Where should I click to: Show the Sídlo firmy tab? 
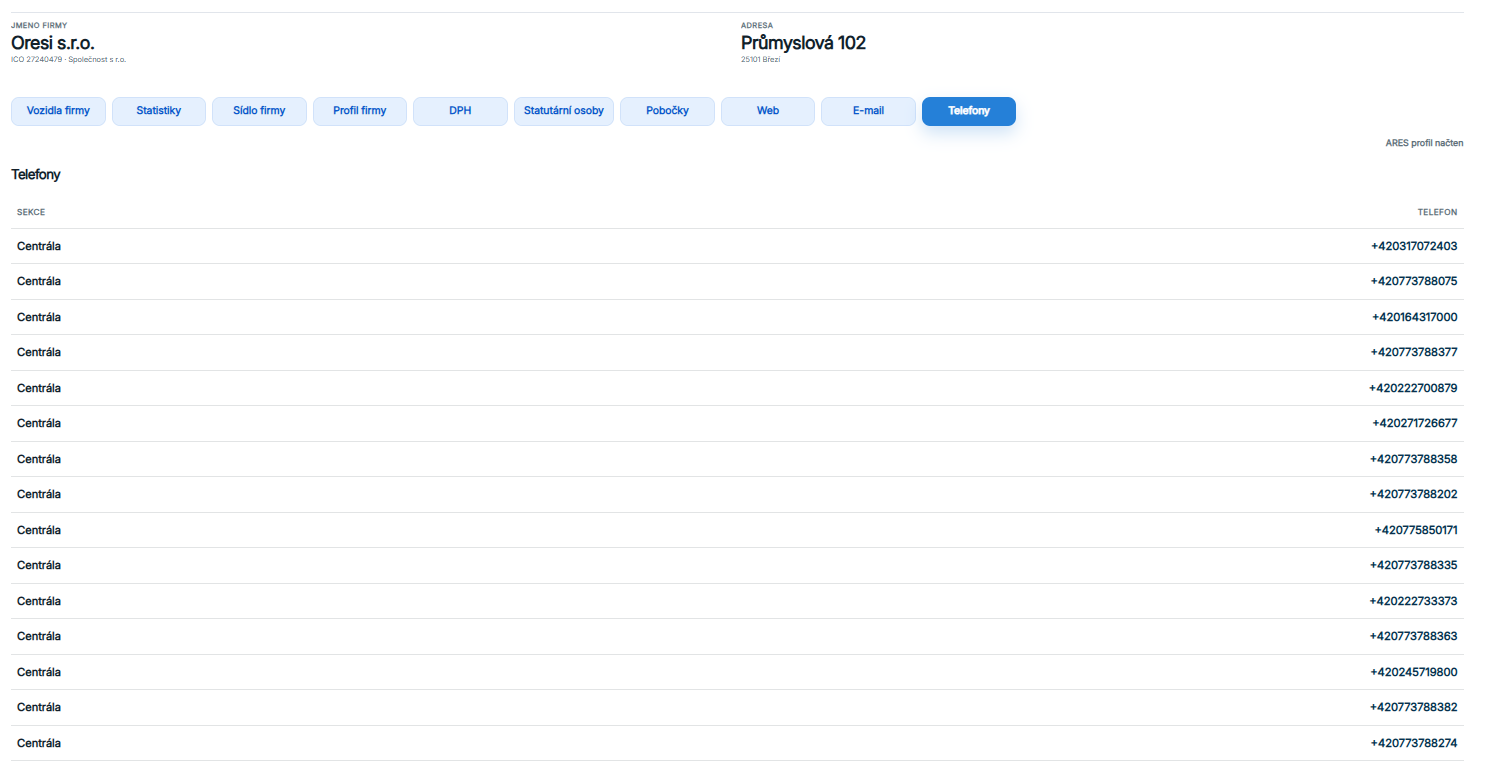(x=259, y=111)
